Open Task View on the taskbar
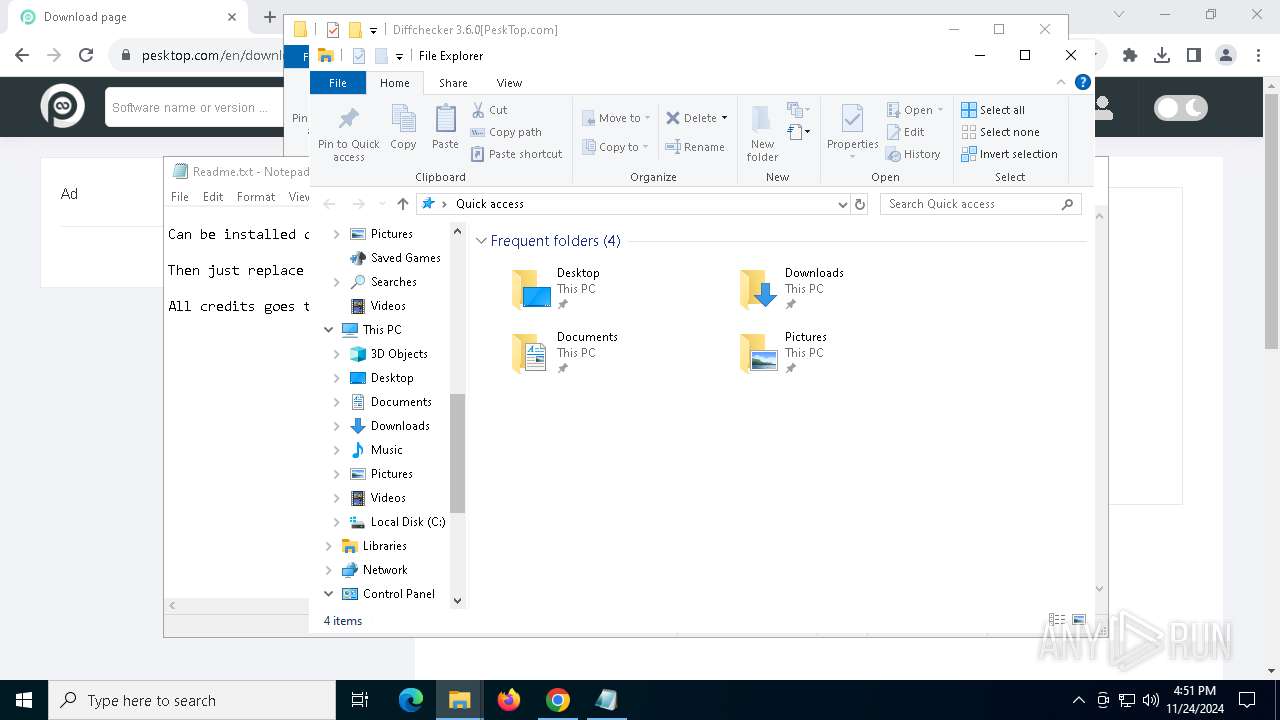Viewport: 1280px width, 720px height. tap(360, 700)
